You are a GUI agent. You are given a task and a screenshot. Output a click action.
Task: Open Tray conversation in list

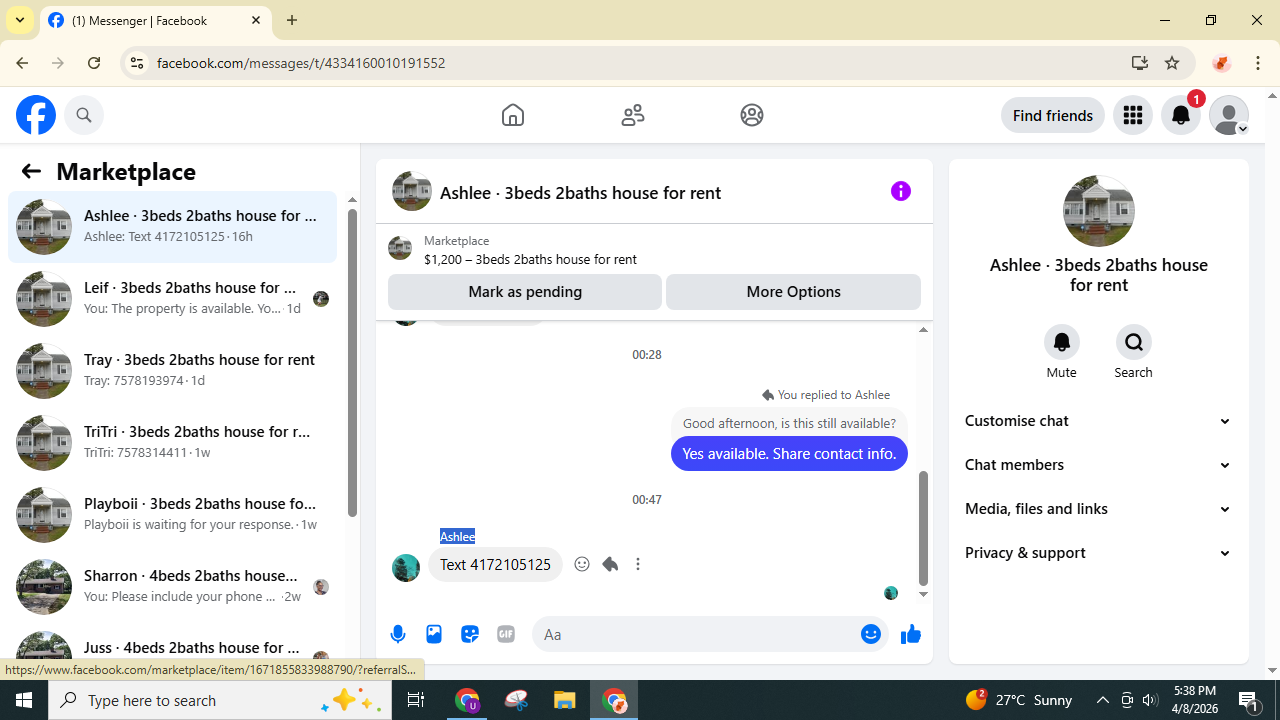point(172,370)
